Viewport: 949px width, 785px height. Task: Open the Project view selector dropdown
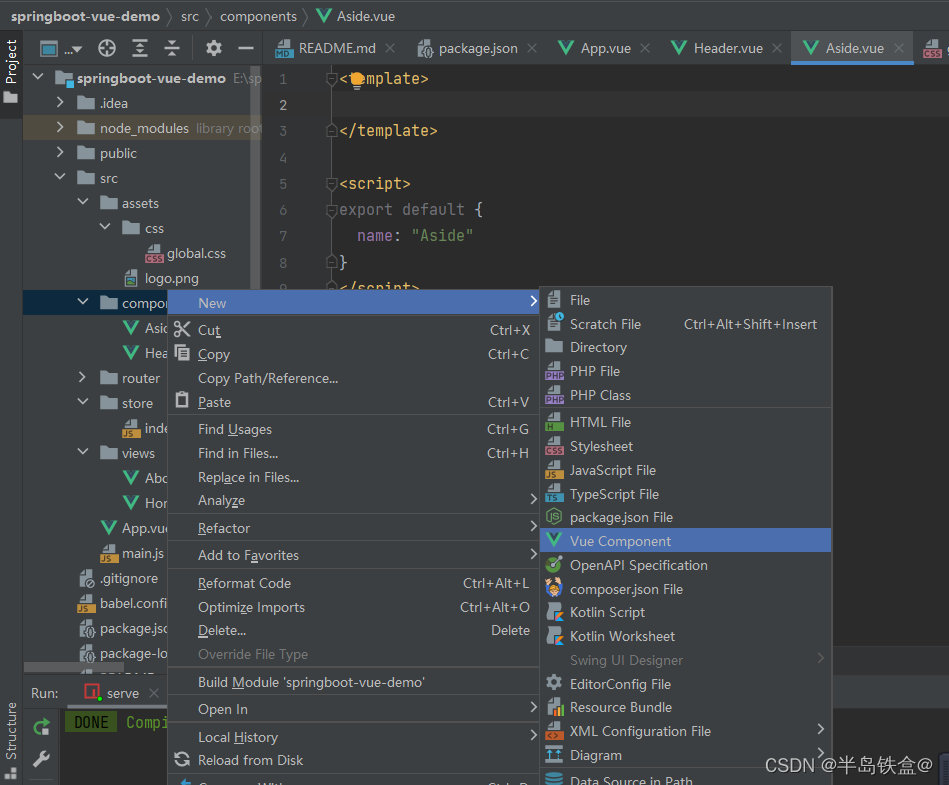coord(60,48)
